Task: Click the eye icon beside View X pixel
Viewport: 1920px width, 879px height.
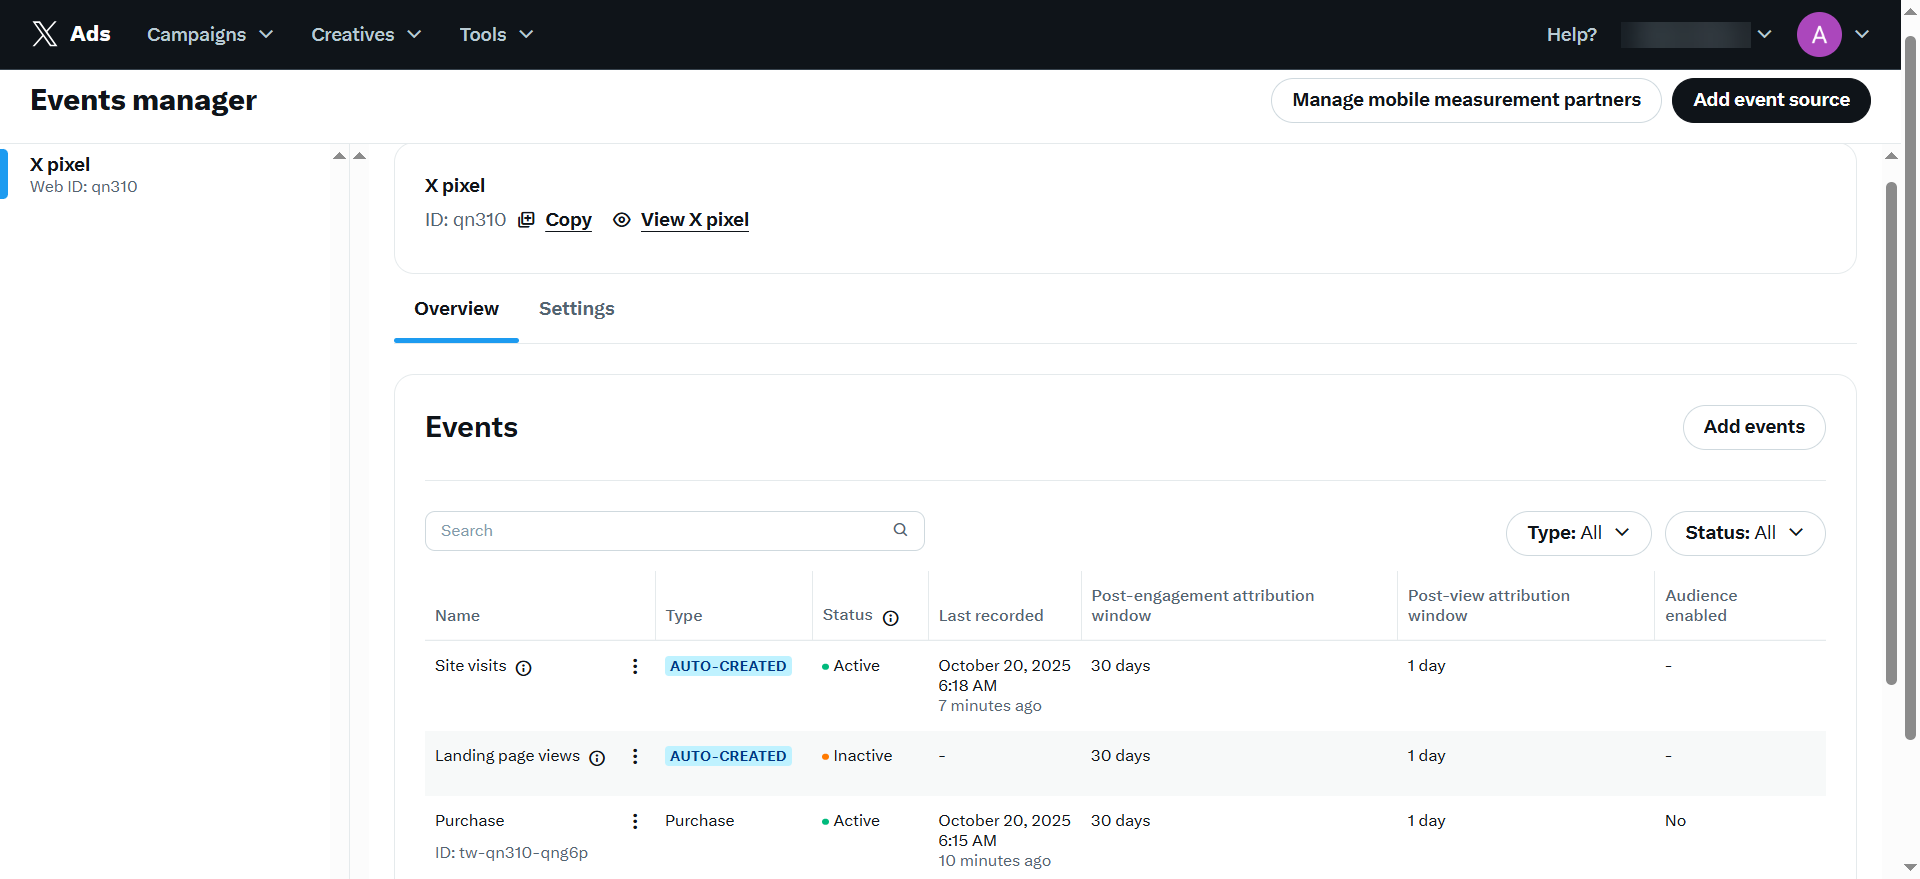Action: click(x=622, y=220)
